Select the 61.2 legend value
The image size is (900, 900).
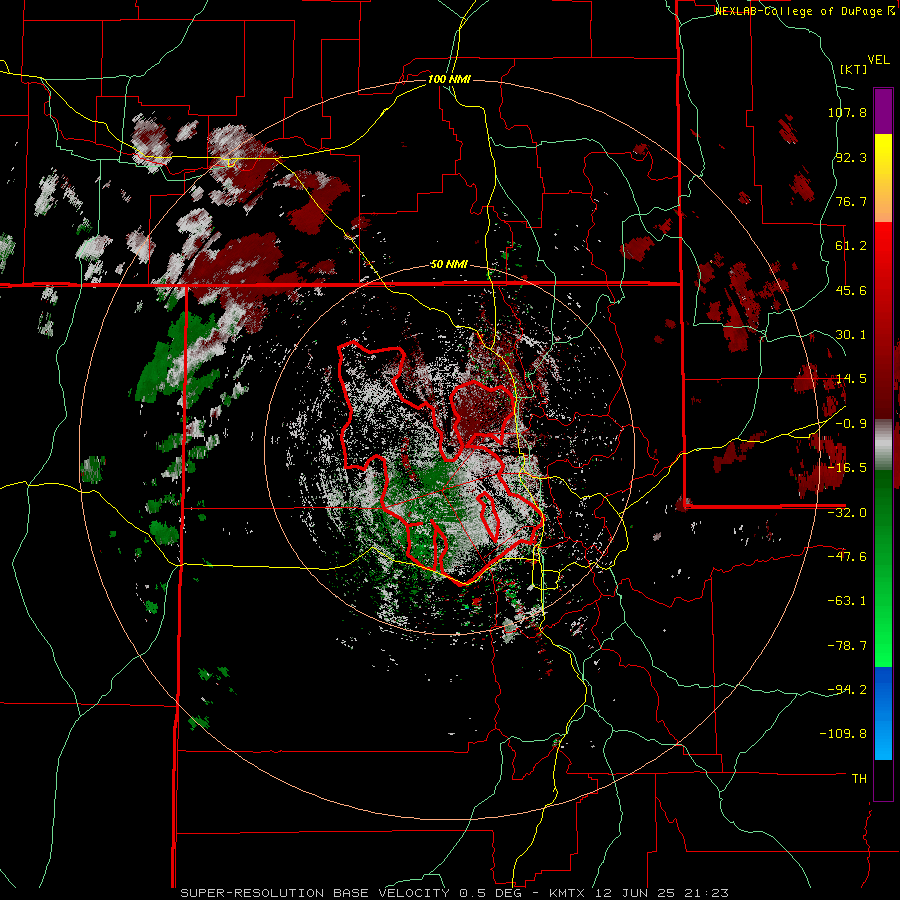851,246
